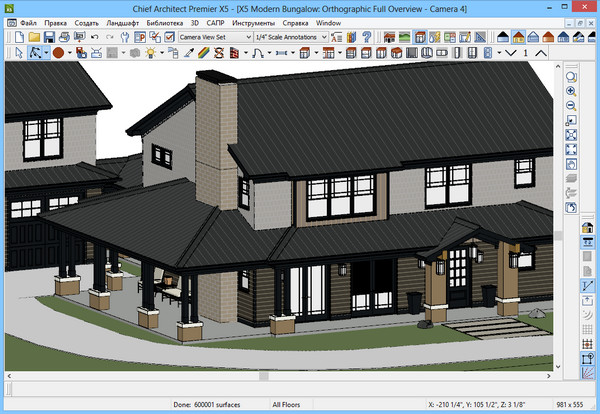Image resolution: width=600 pixels, height=414 pixels.
Task: Open the Библиотека menu
Action: click(165, 23)
